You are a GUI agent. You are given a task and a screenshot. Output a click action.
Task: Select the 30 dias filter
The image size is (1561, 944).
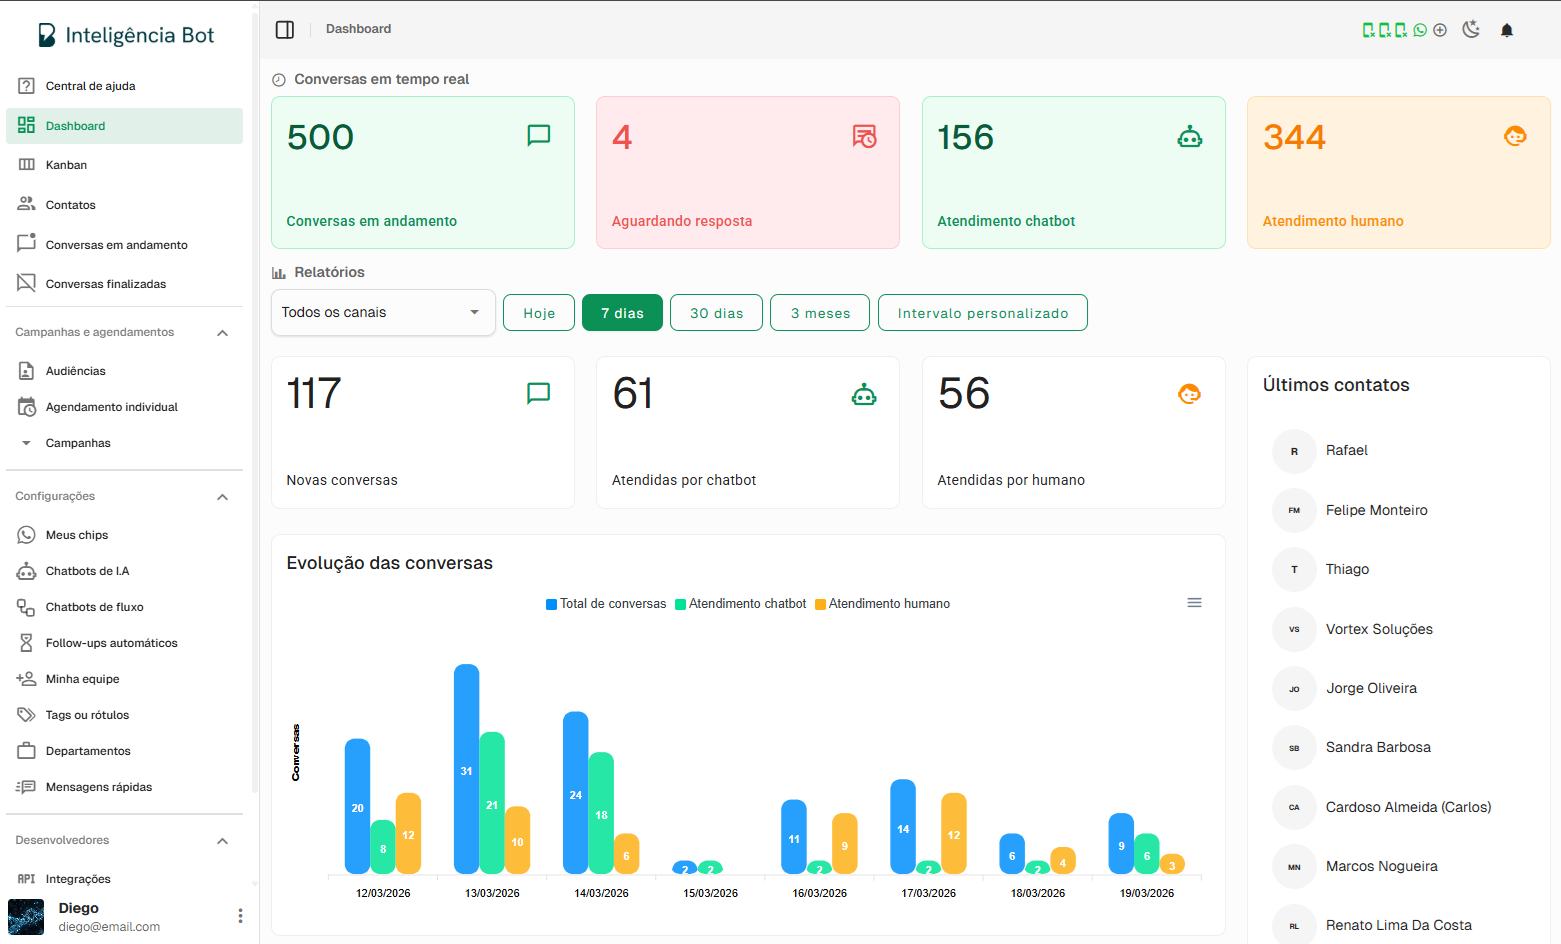tap(716, 313)
